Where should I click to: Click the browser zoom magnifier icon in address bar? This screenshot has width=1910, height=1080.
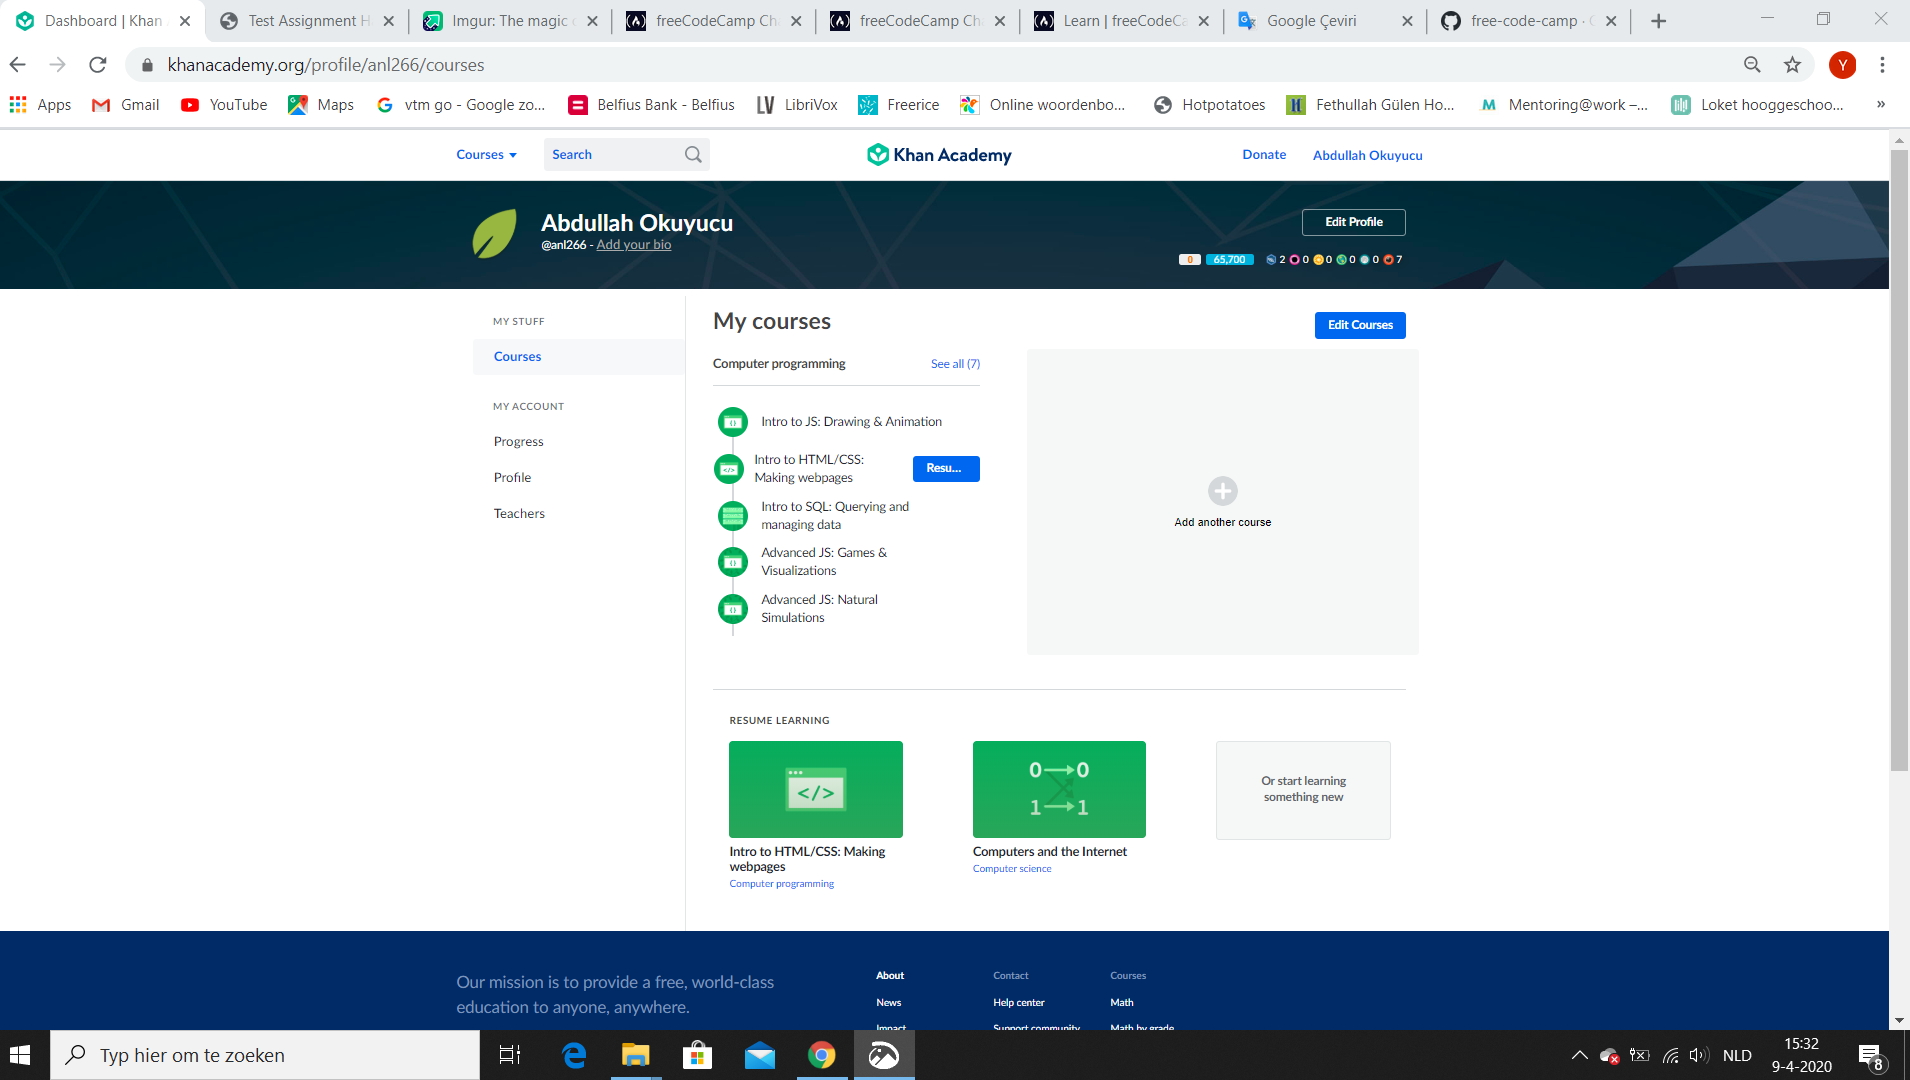pyautogui.click(x=1752, y=65)
